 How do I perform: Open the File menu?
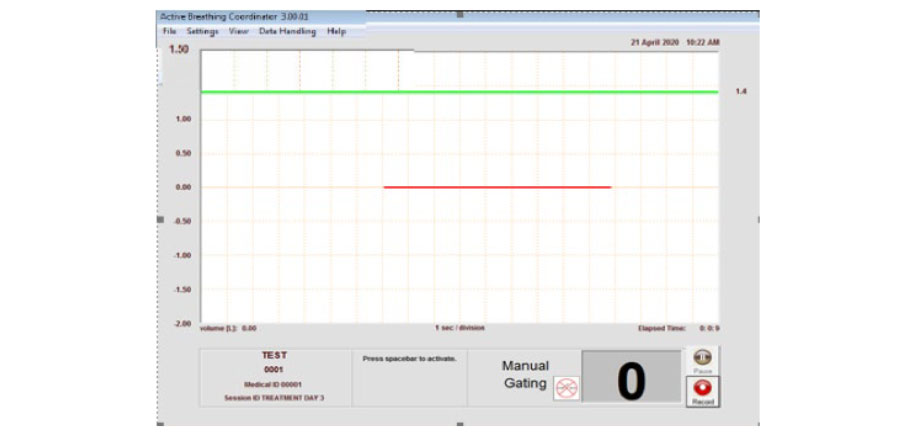169,32
